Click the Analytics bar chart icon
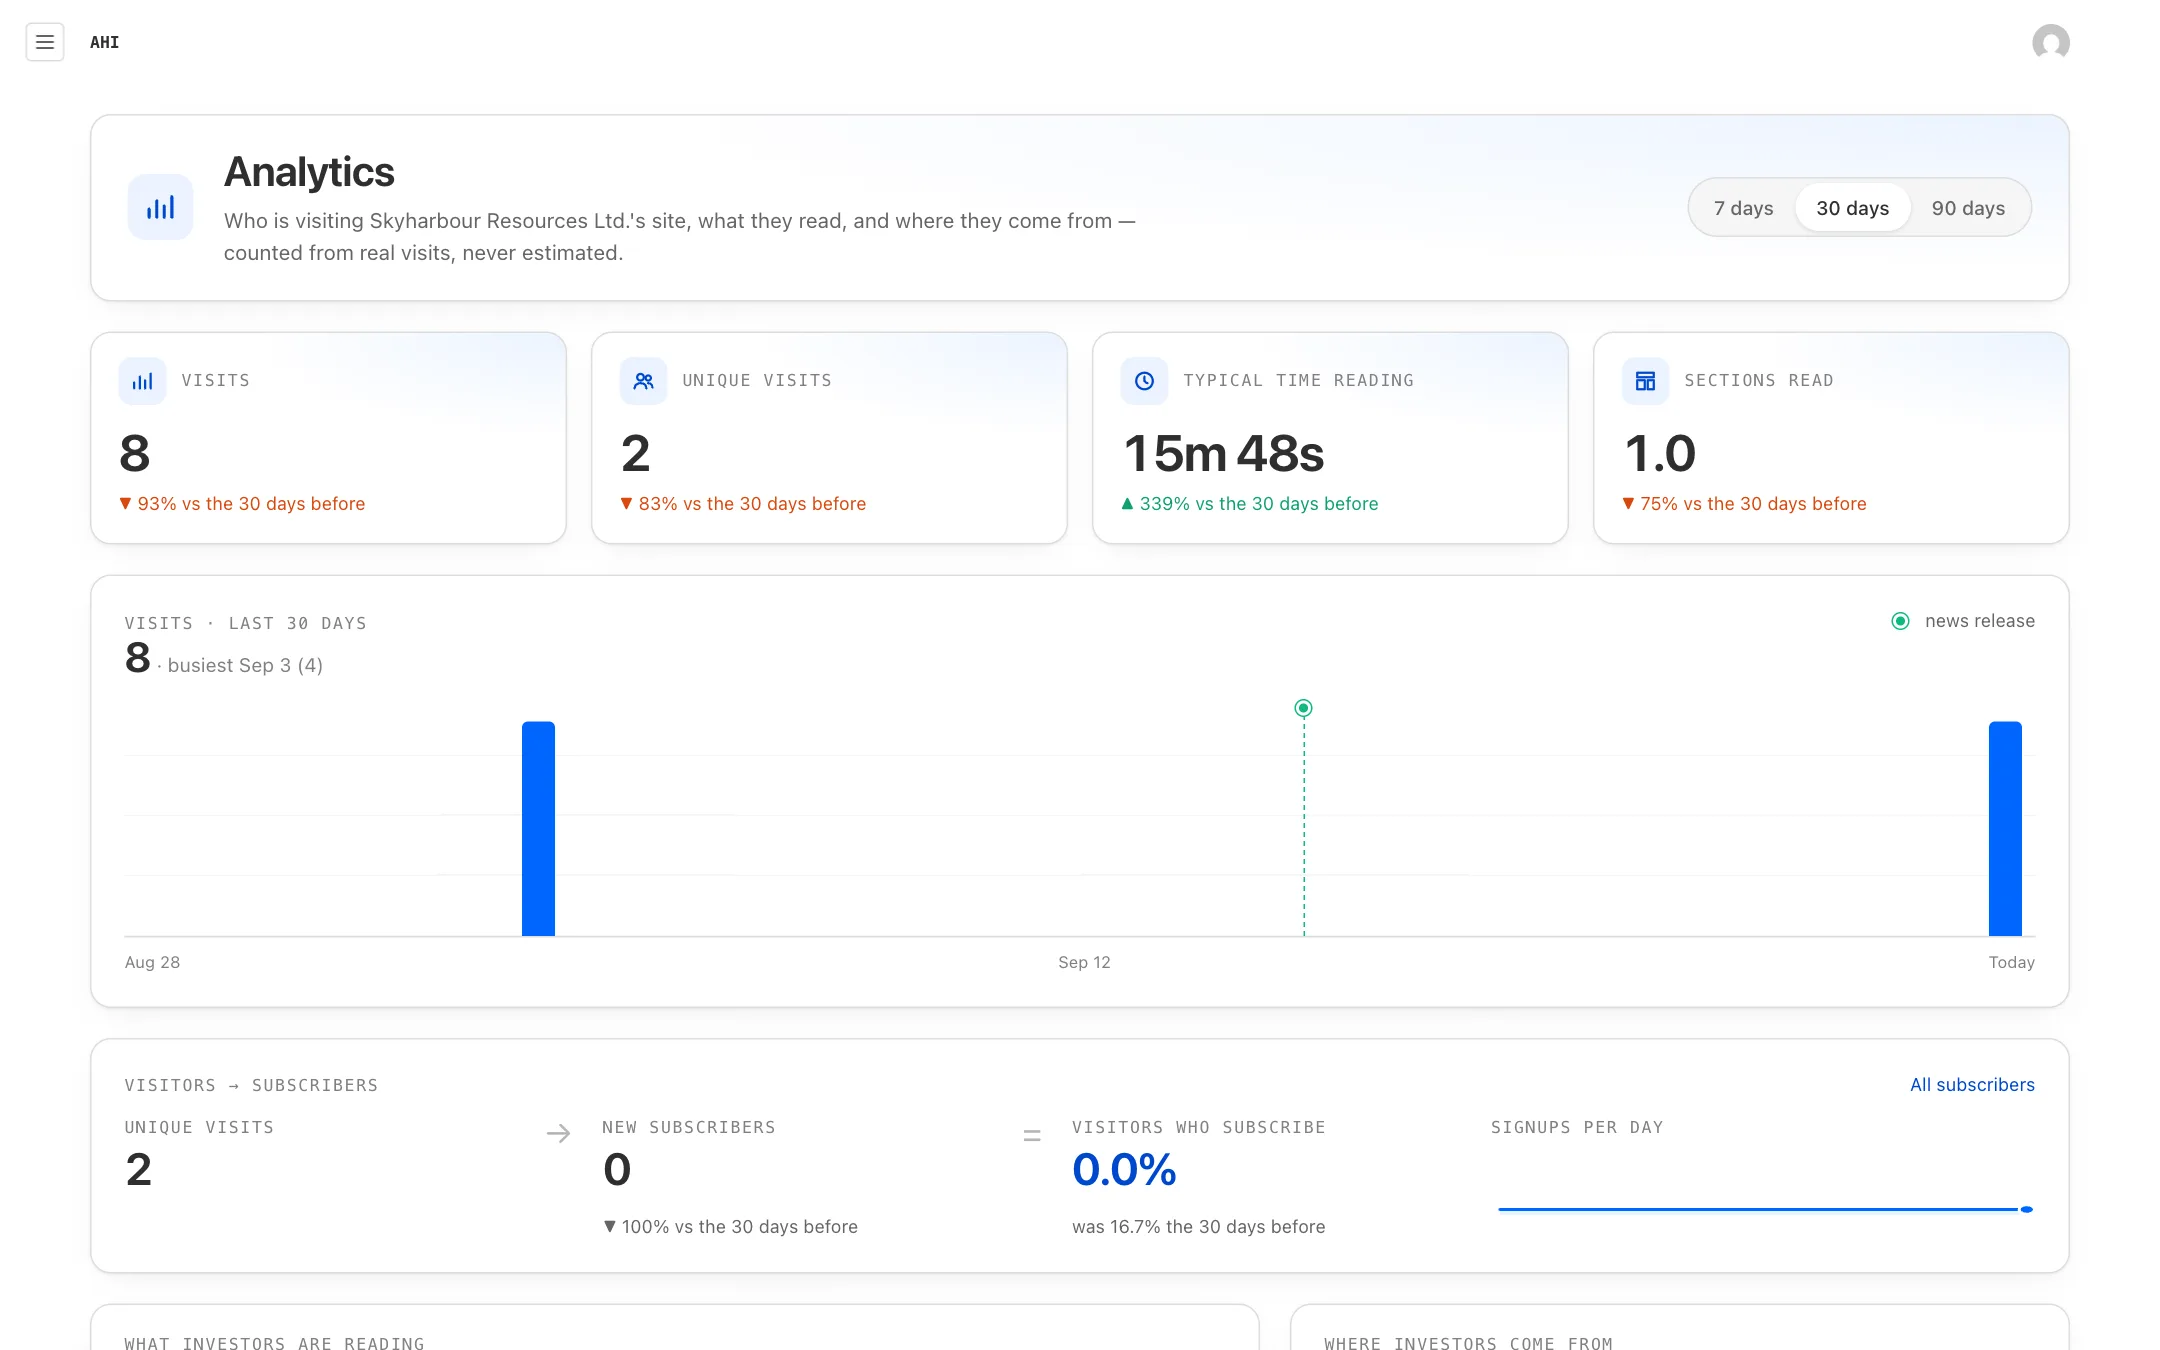This screenshot has height=1350, width=2160. click(x=160, y=207)
